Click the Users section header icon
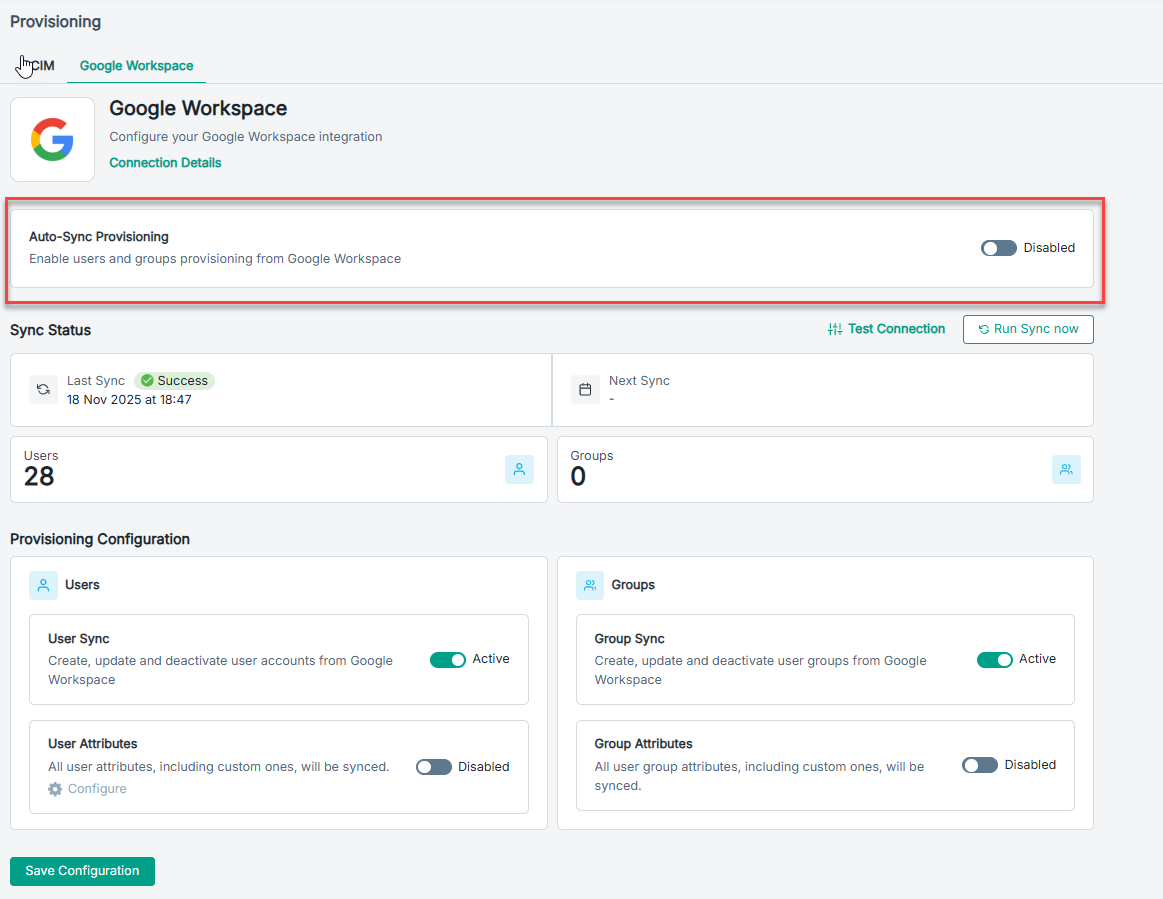Image resolution: width=1163 pixels, height=899 pixels. point(43,585)
